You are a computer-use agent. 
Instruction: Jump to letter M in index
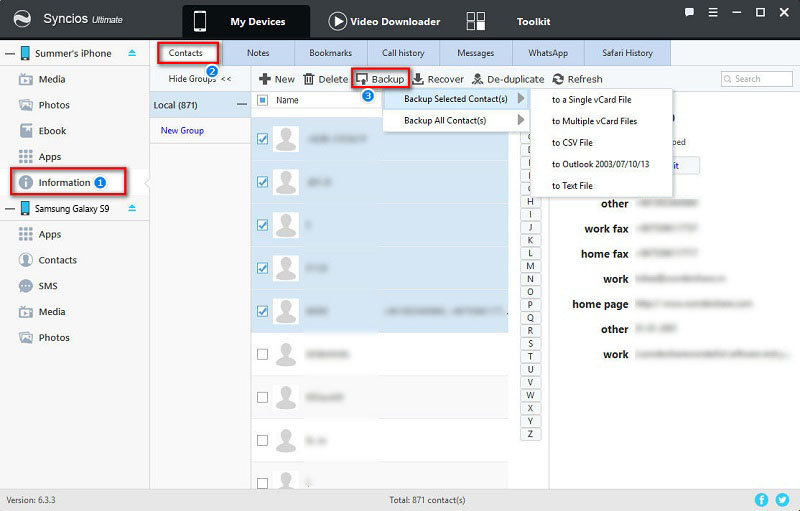point(530,266)
